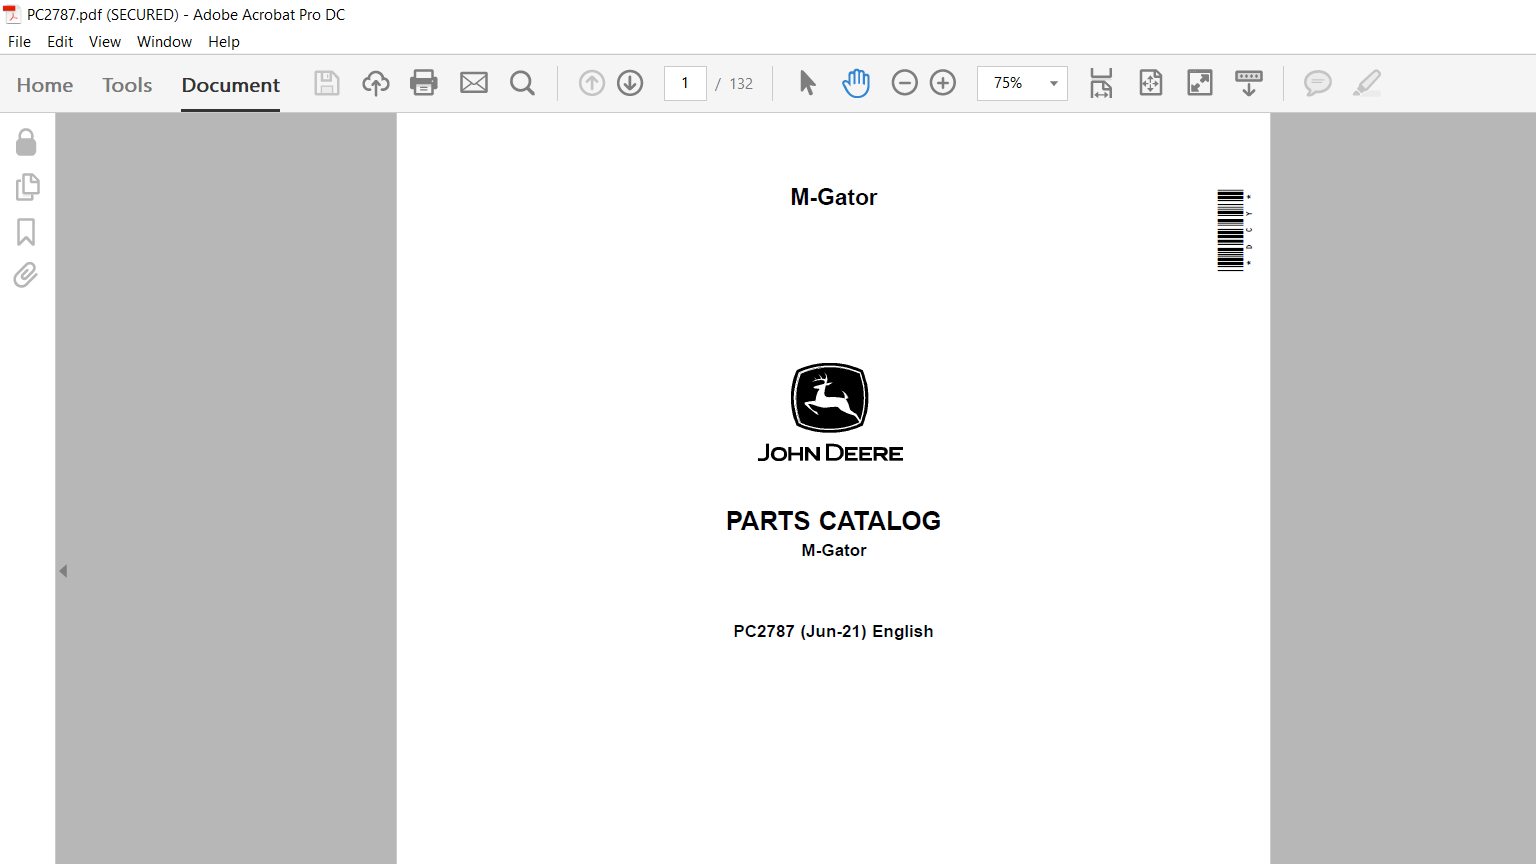The height and width of the screenshot is (864, 1536).
Task: Print the document with printer icon
Action: 424,83
